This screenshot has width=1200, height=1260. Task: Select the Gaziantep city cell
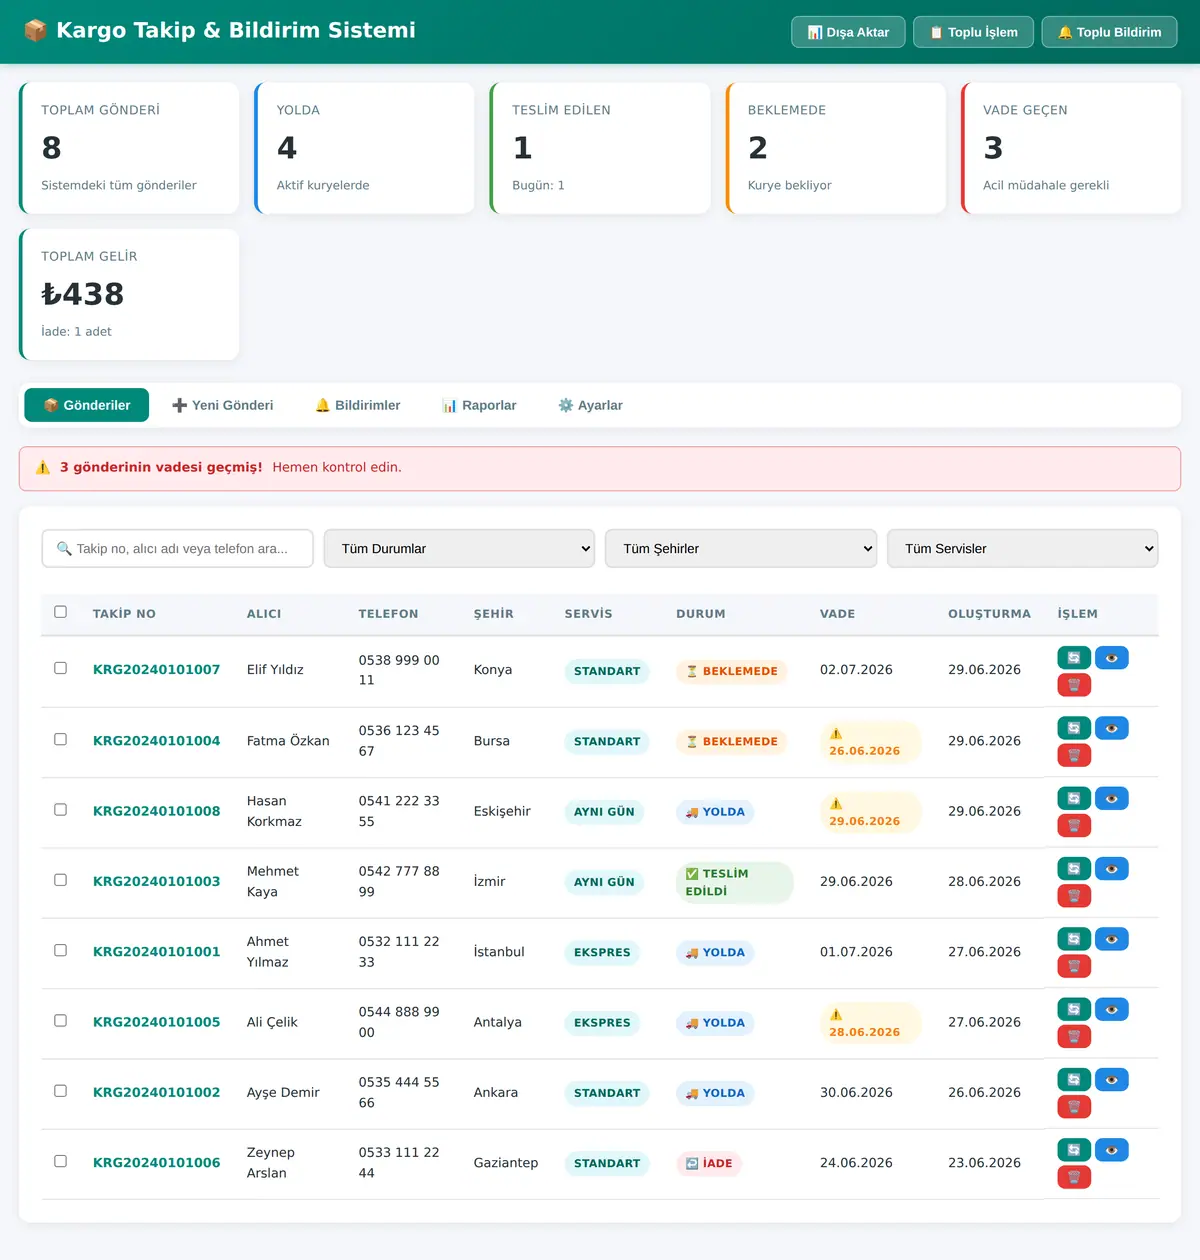pyautogui.click(x=506, y=1163)
